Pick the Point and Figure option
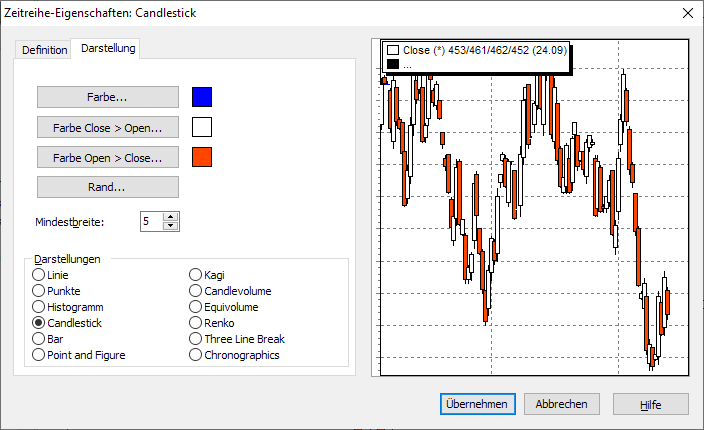 point(39,355)
